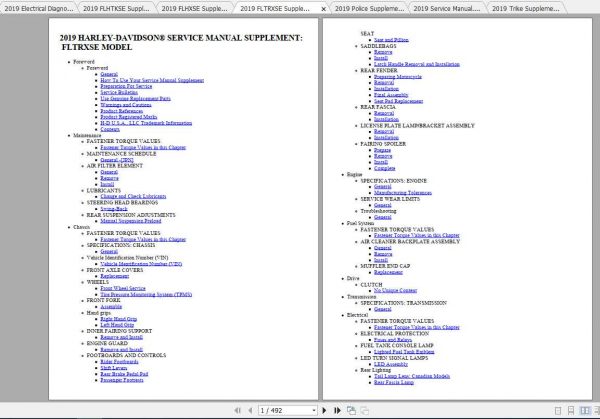Open Latch Handle Removal and Installation link

pyautogui.click(x=417, y=64)
